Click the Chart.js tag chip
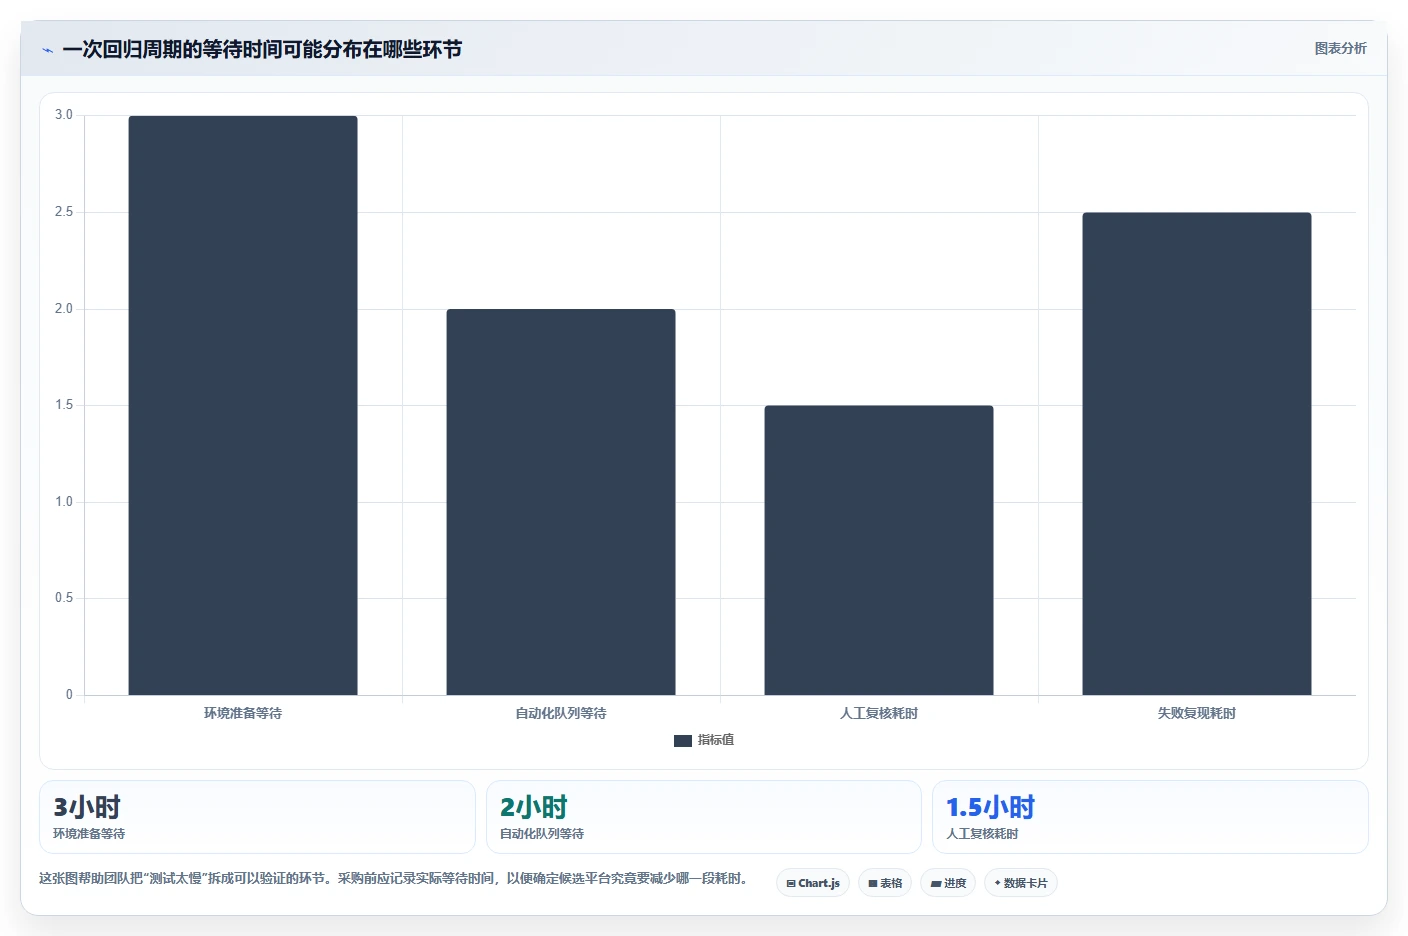Image resolution: width=1408 pixels, height=936 pixels. pyautogui.click(x=813, y=883)
